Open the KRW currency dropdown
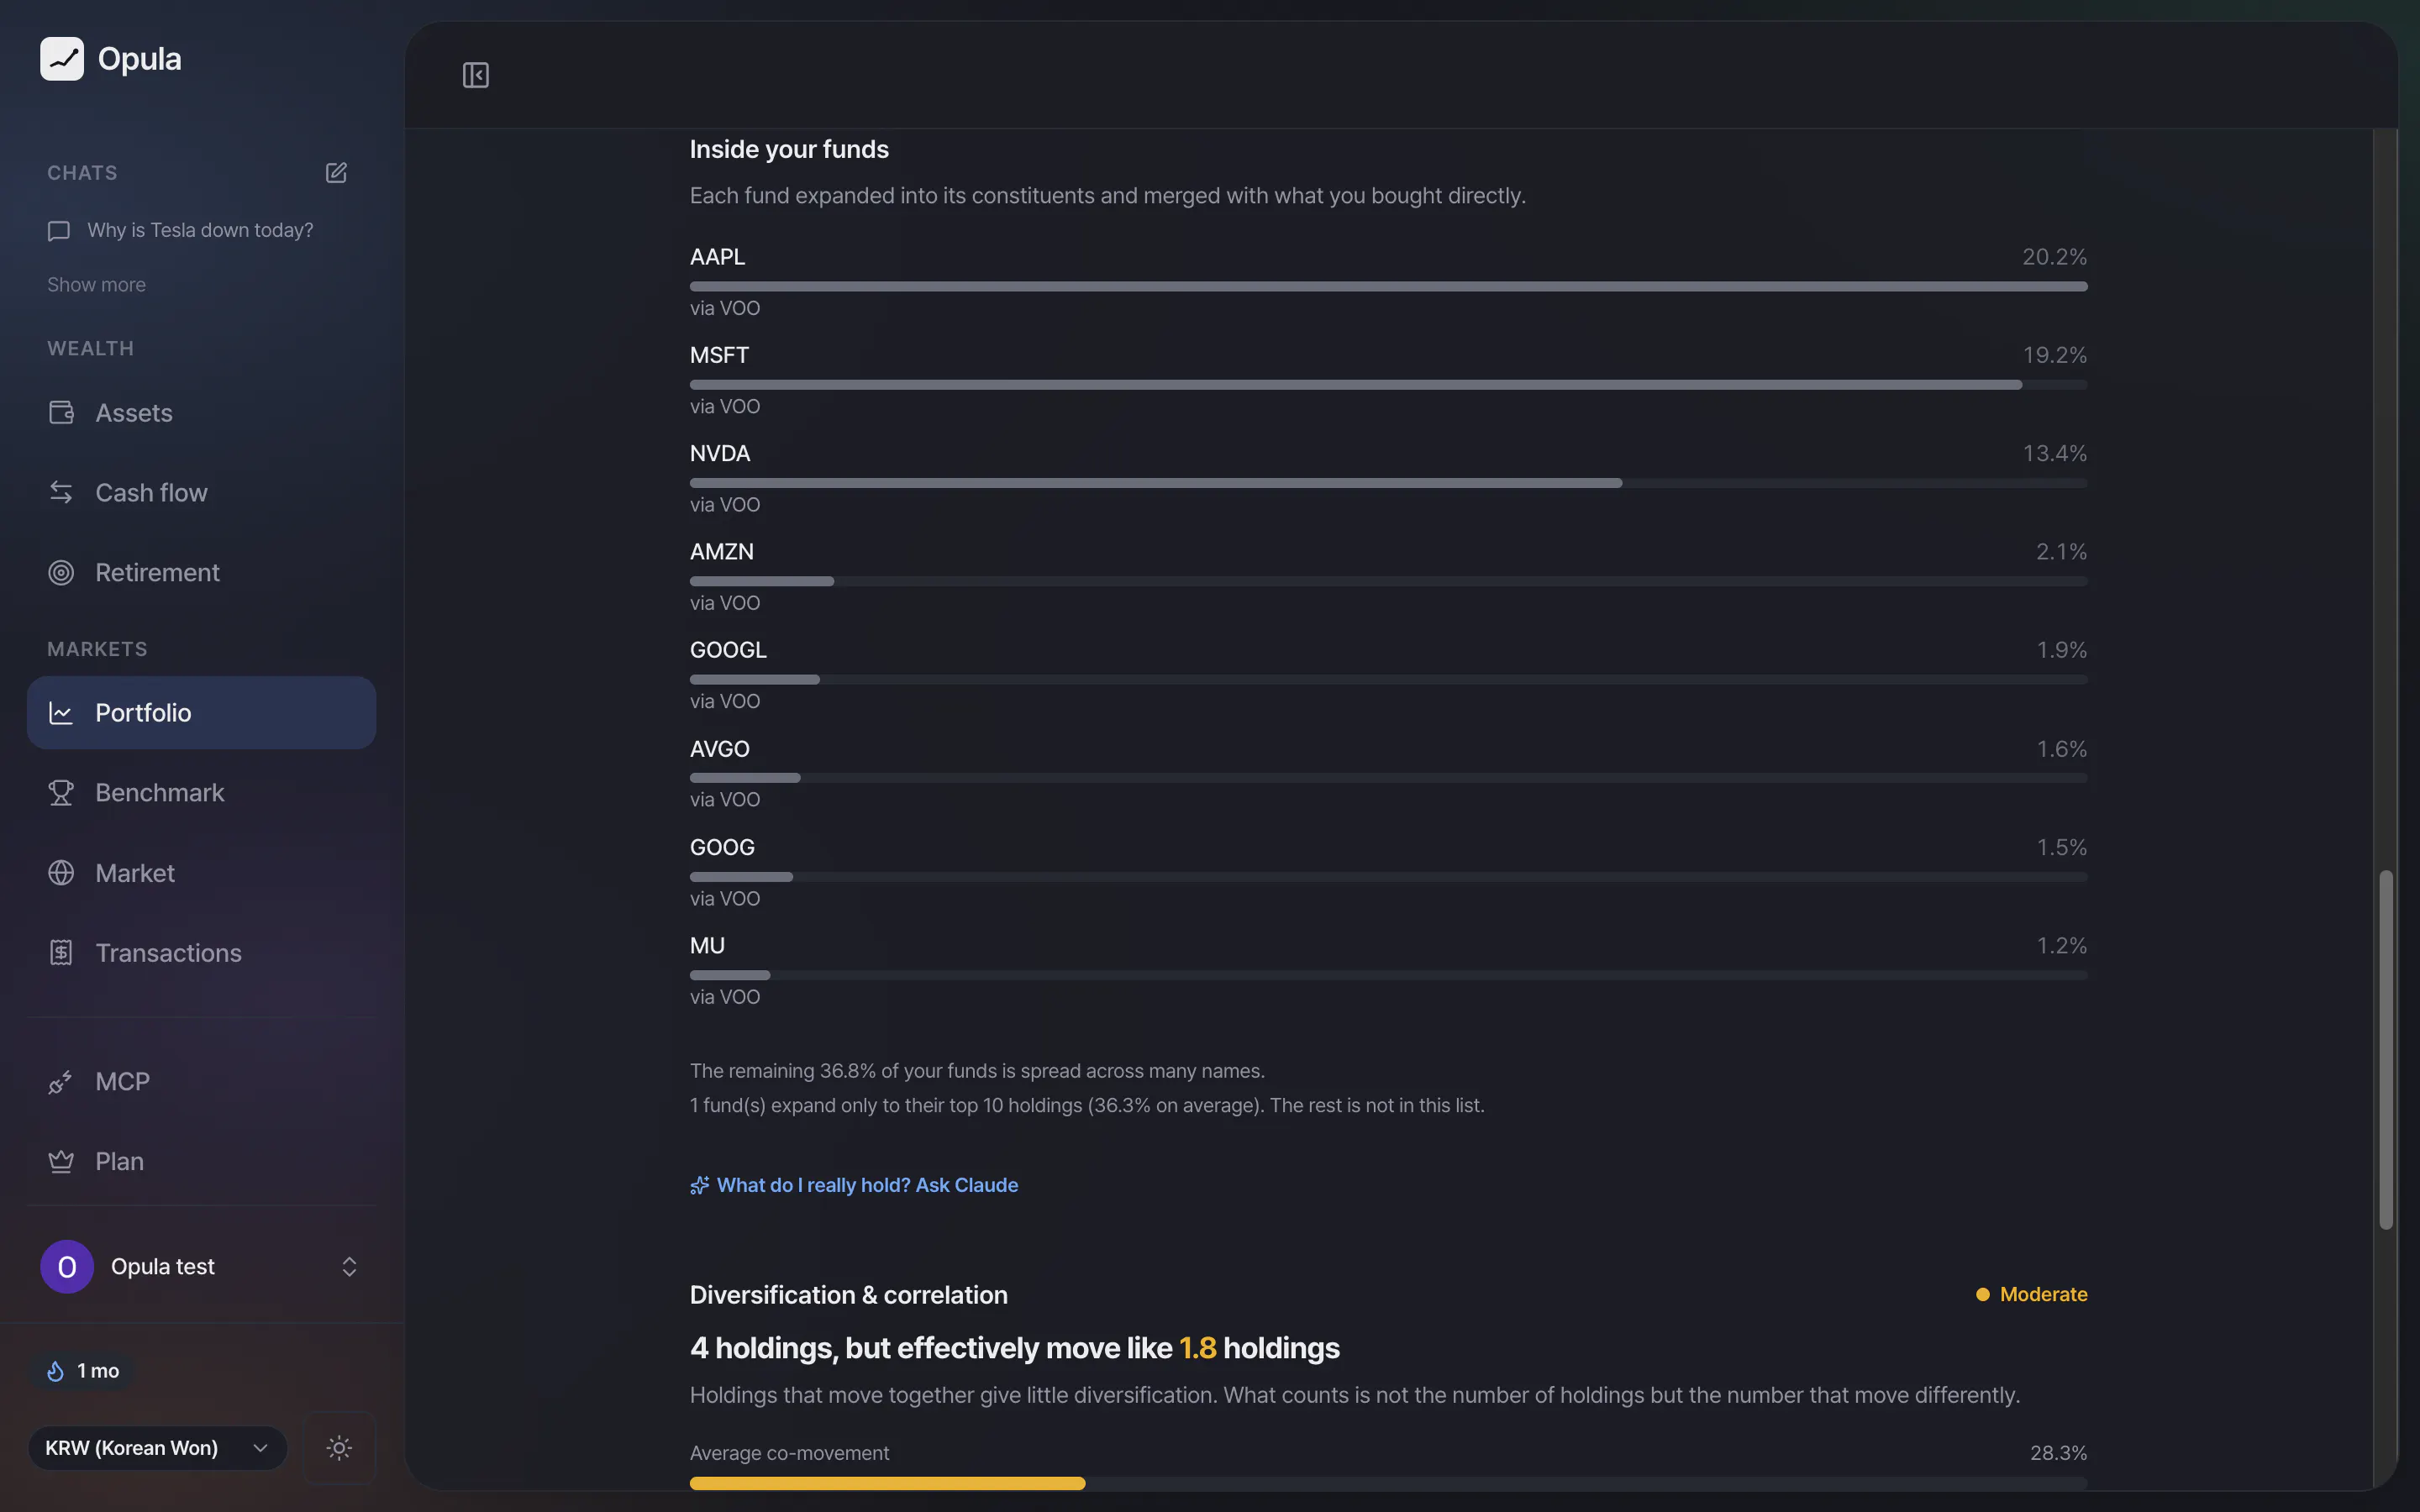The image size is (2420, 1512). pos(157,1447)
